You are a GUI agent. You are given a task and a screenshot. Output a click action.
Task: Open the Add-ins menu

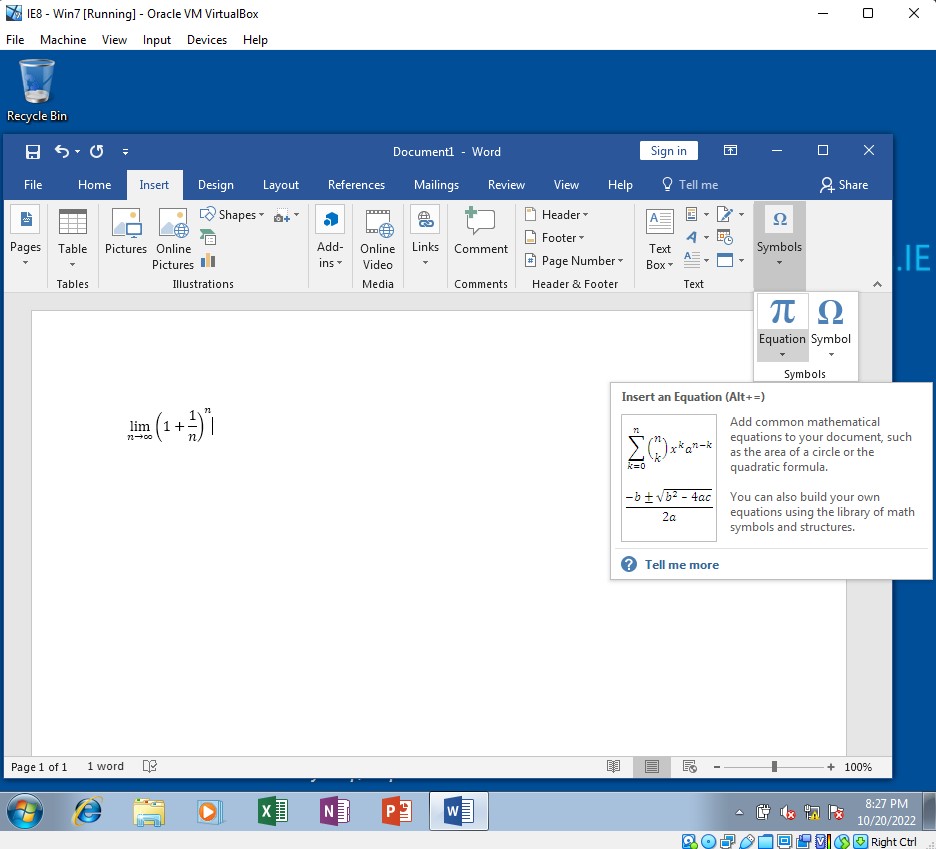[x=330, y=238]
